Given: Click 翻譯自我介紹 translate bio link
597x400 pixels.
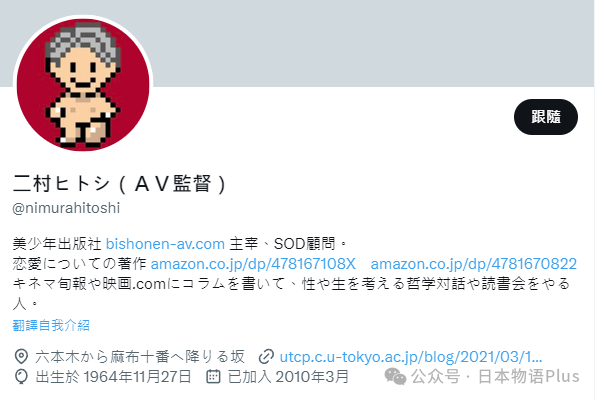Looking at the screenshot, I should pyautogui.click(x=51, y=325).
